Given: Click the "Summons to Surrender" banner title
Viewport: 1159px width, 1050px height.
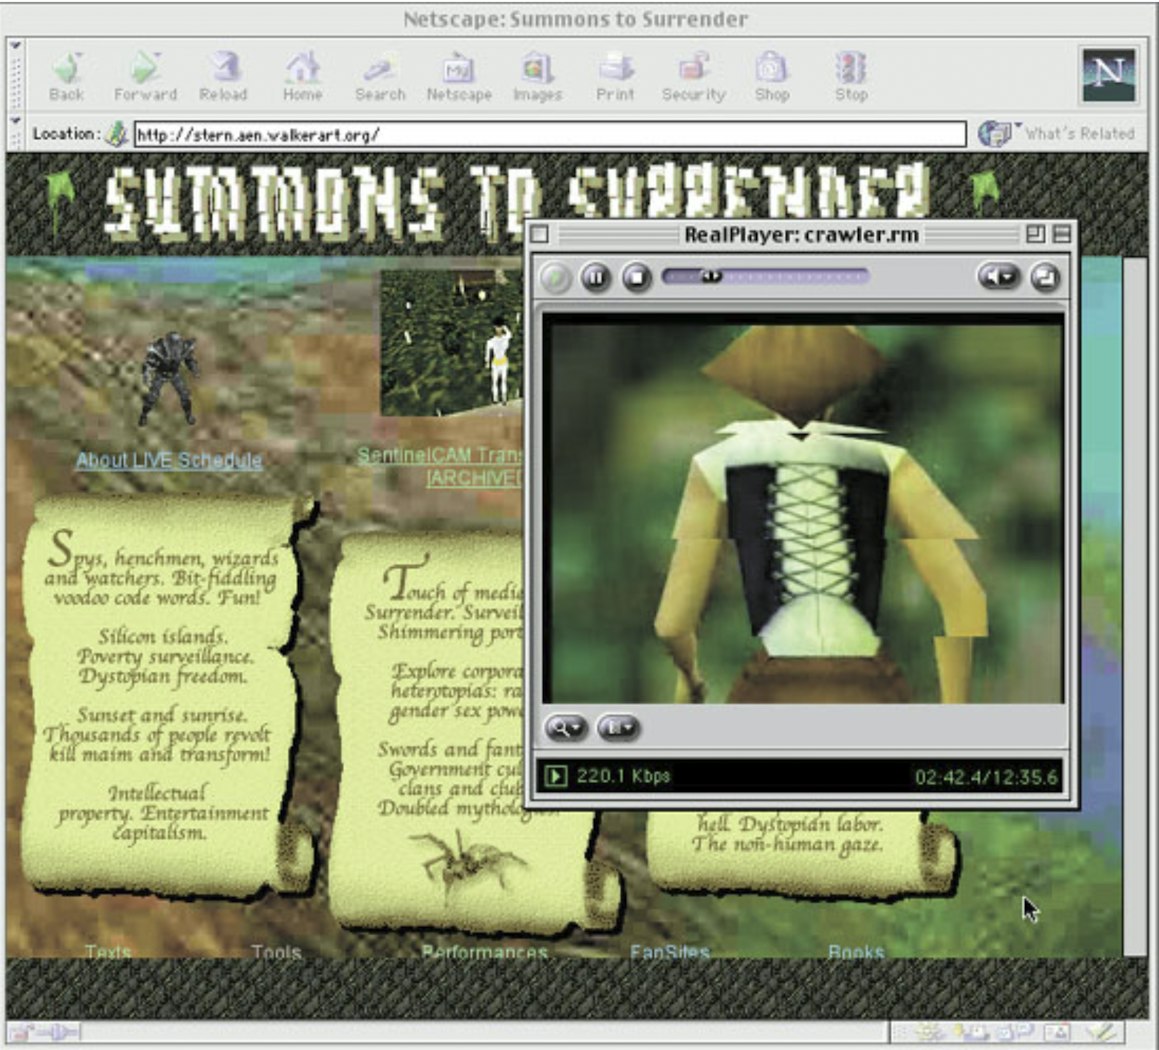Looking at the screenshot, I should point(516,202).
